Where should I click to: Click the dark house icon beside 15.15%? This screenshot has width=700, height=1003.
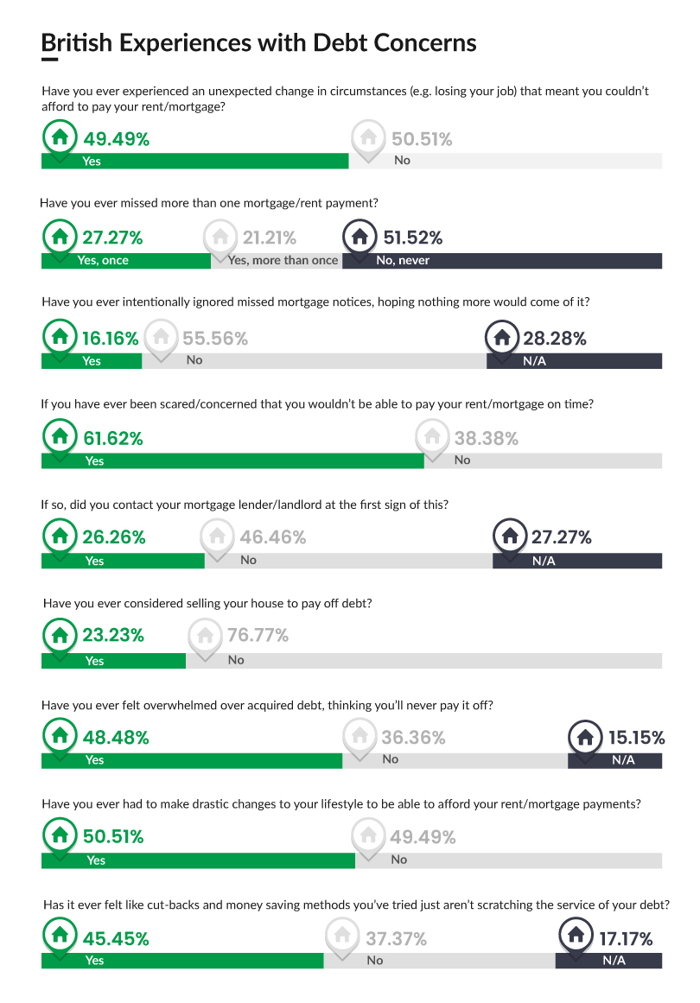(585, 738)
